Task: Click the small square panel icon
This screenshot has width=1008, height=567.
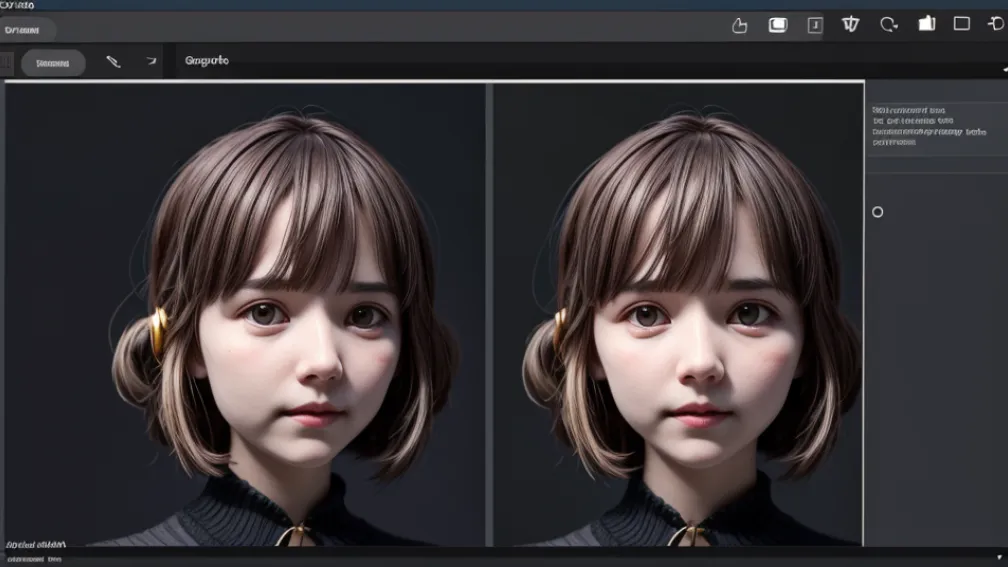Action: pos(815,25)
